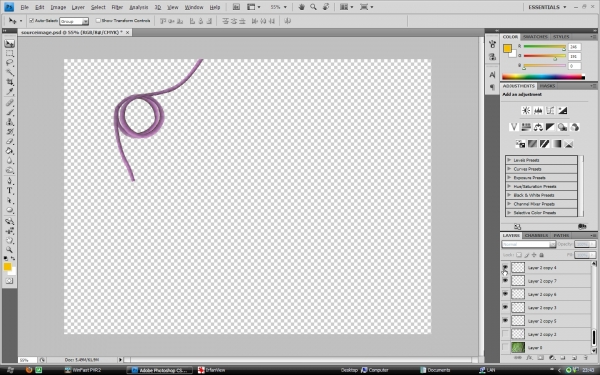Select the Horizontal Type tool
600x375 pixels.
10,191
